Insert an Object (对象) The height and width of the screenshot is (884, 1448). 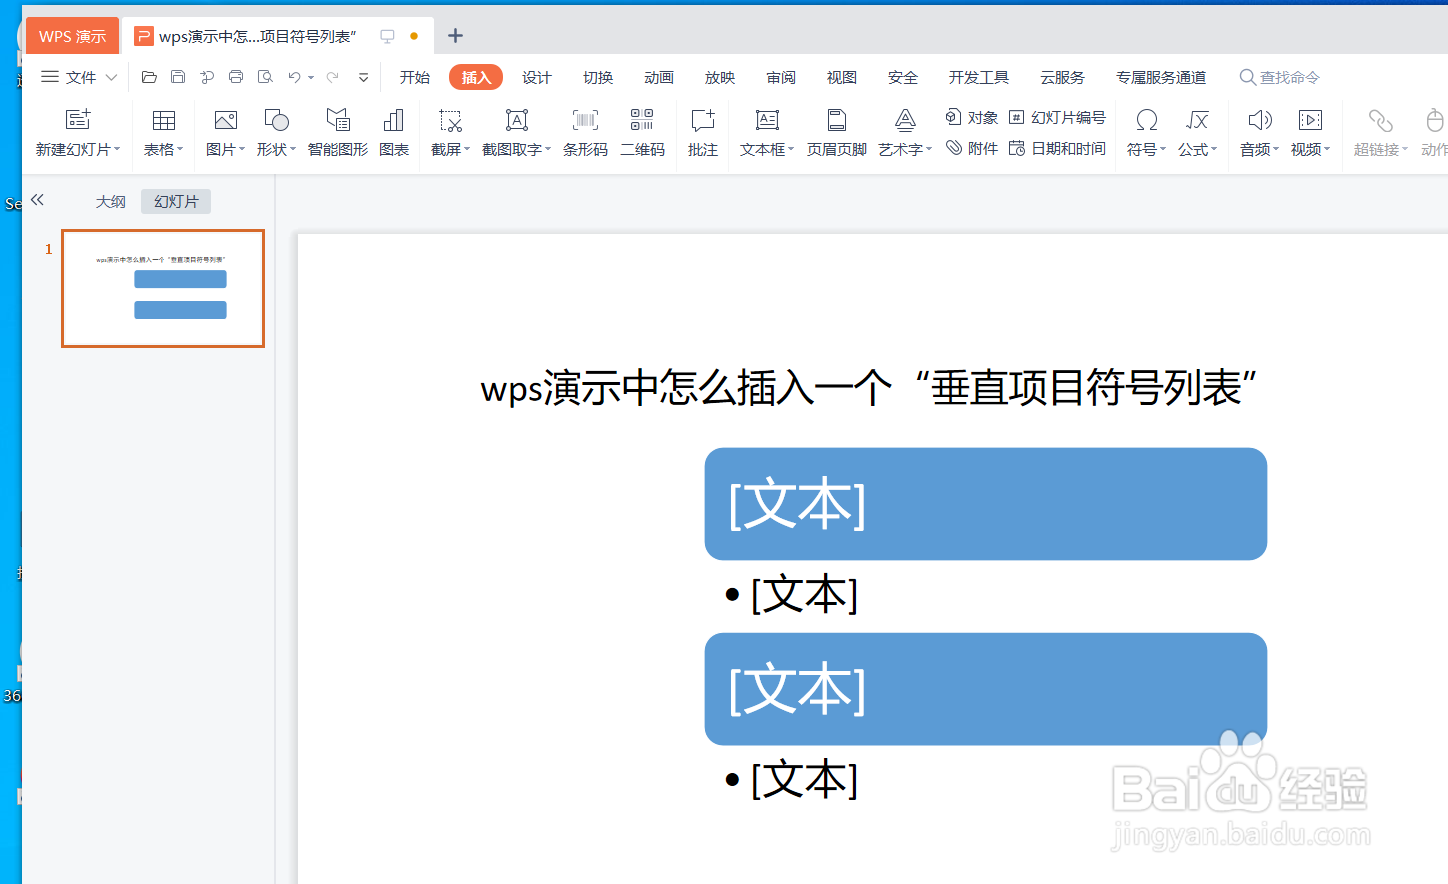[972, 117]
